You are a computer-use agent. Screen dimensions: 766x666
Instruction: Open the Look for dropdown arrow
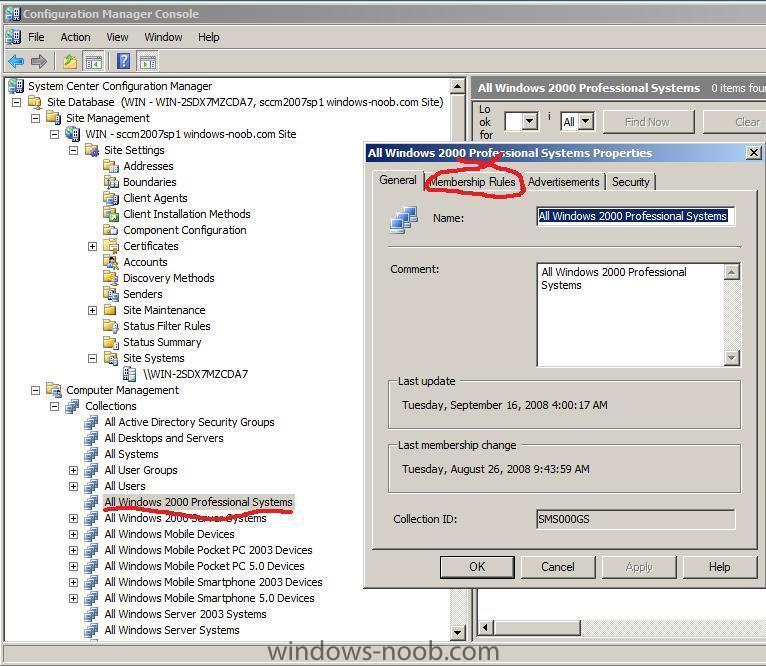(x=530, y=121)
